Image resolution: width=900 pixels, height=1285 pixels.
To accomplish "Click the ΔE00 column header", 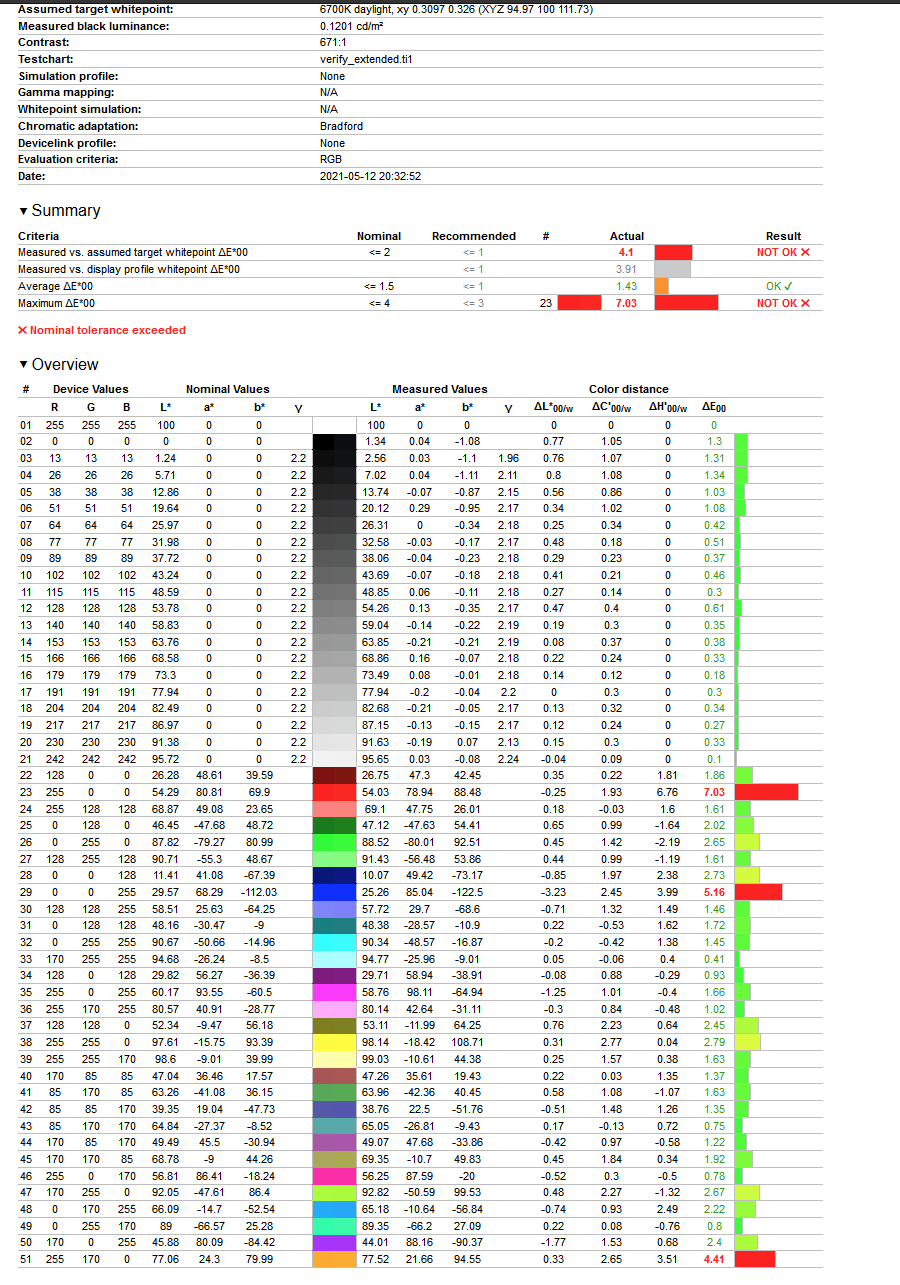I will [714, 407].
